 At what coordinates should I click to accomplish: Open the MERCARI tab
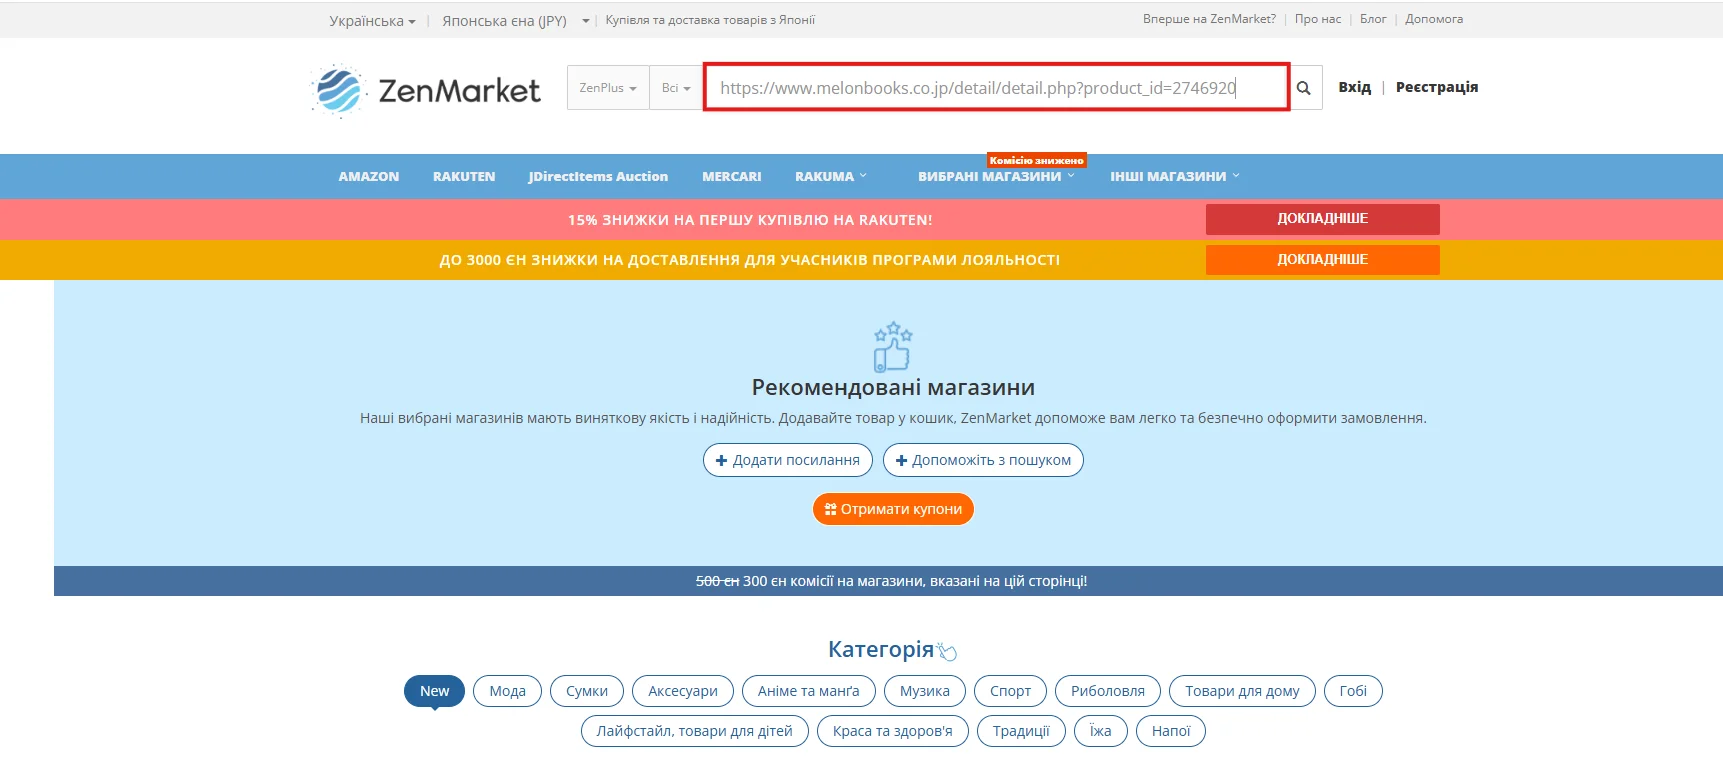732,176
